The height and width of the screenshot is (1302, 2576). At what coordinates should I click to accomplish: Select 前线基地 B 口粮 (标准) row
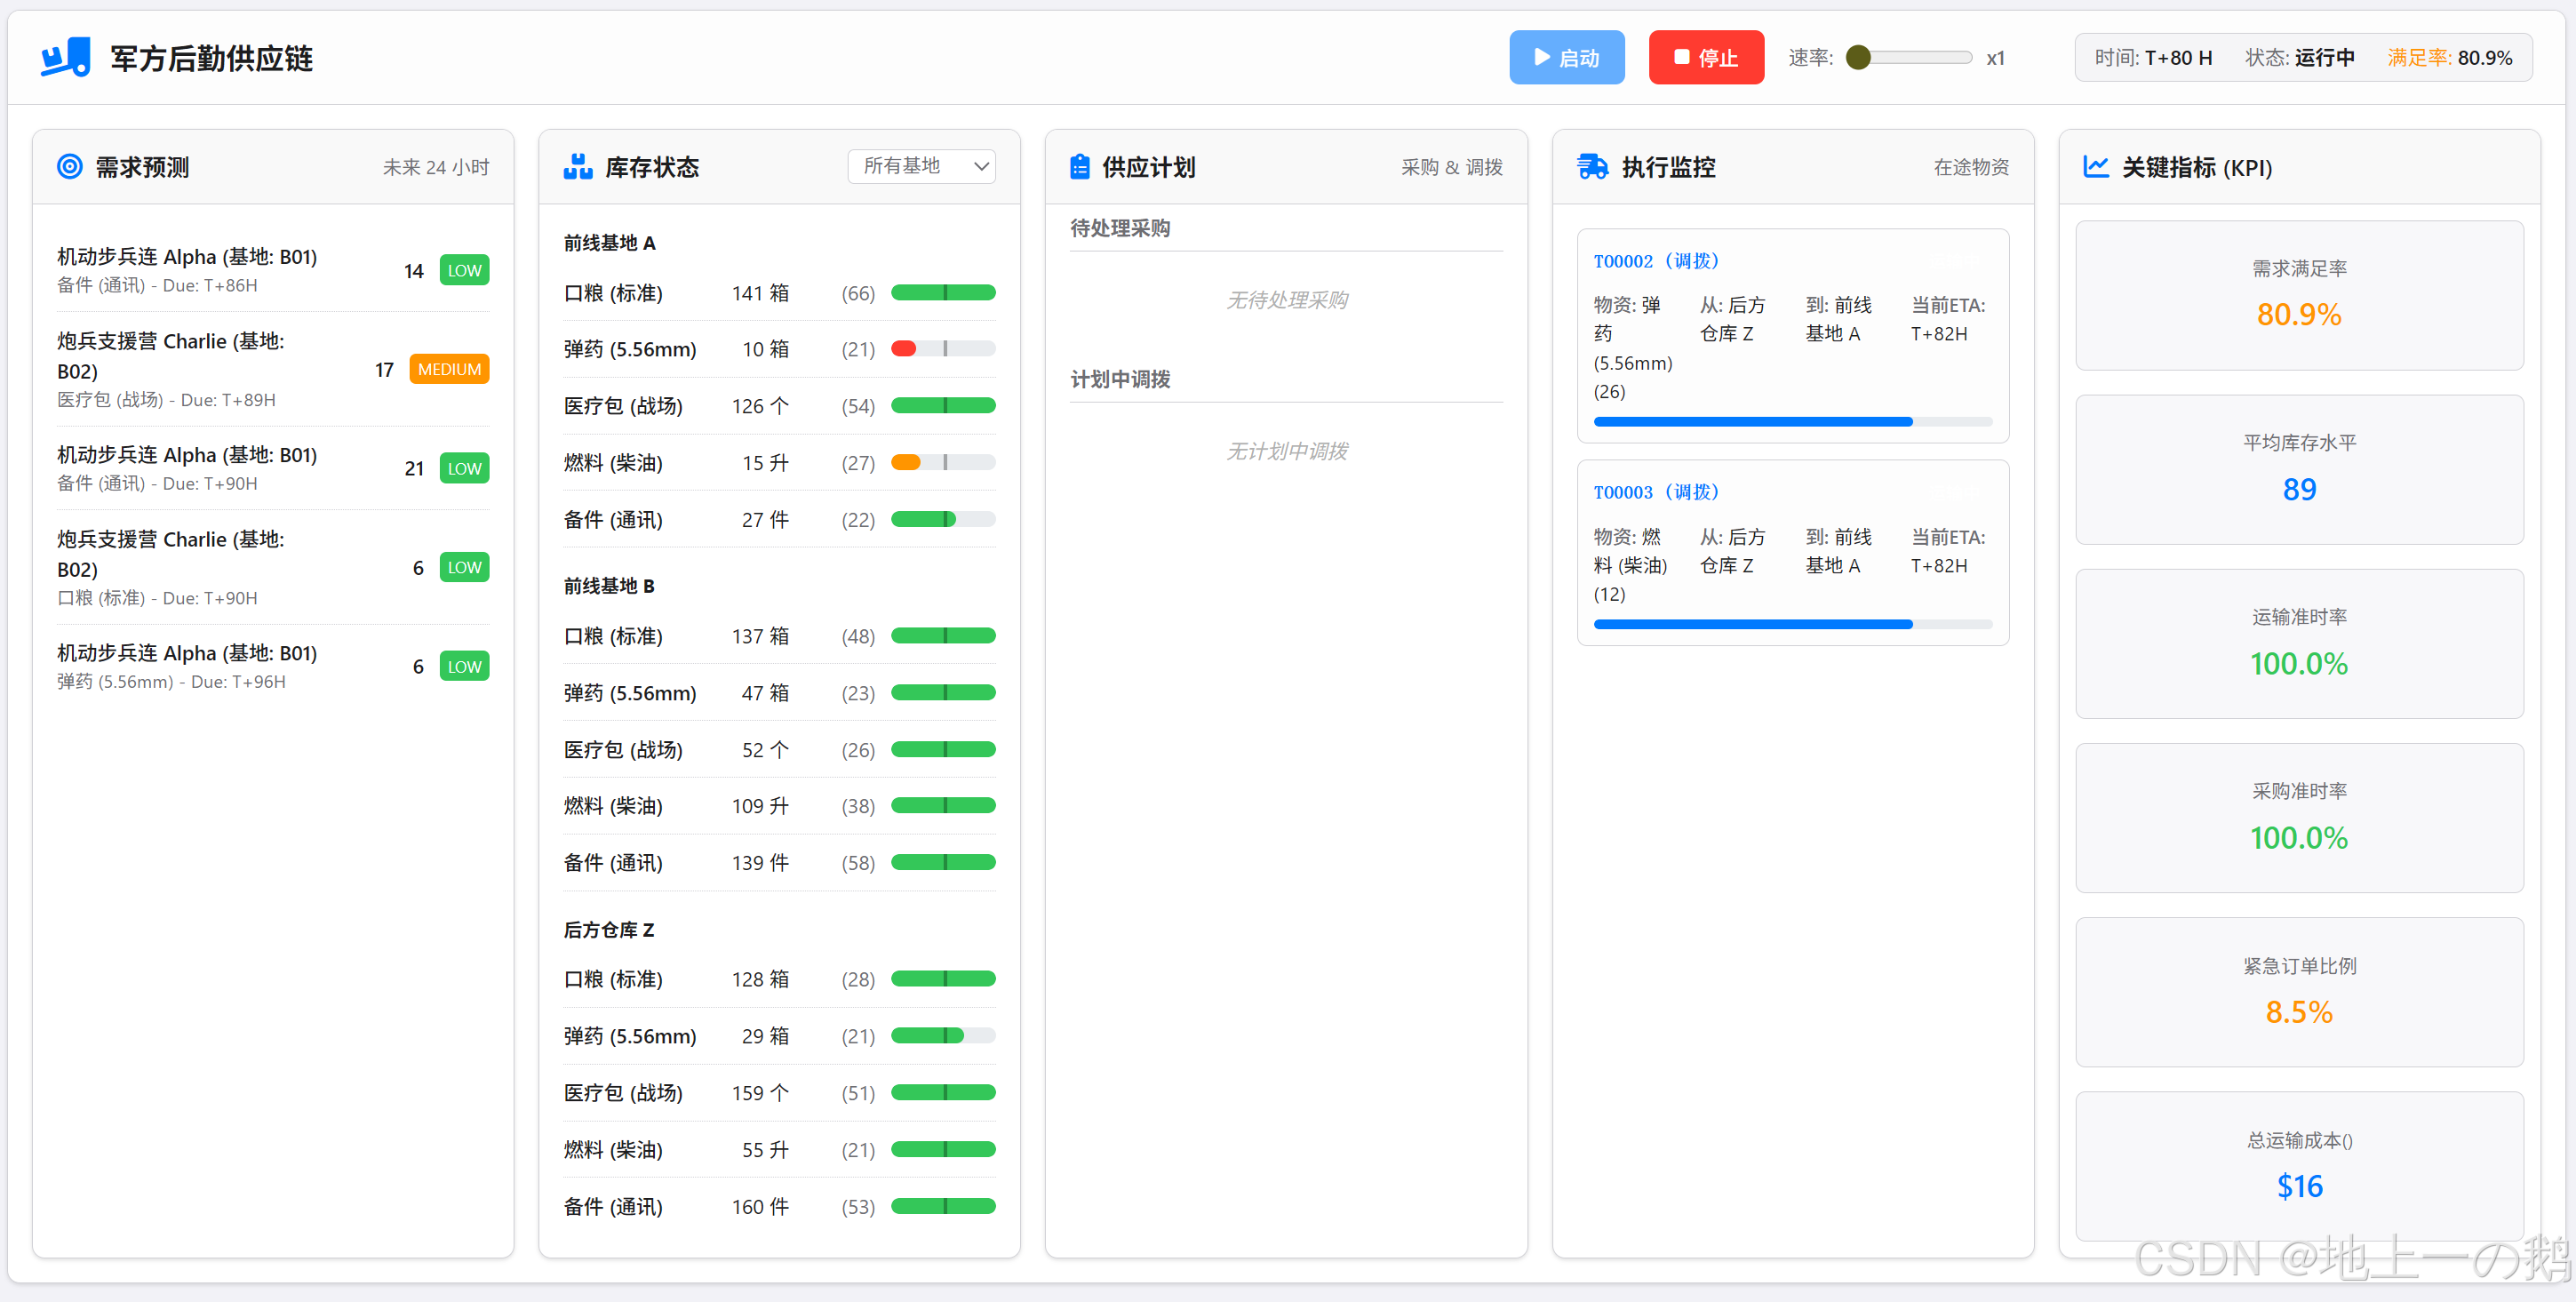[779, 636]
